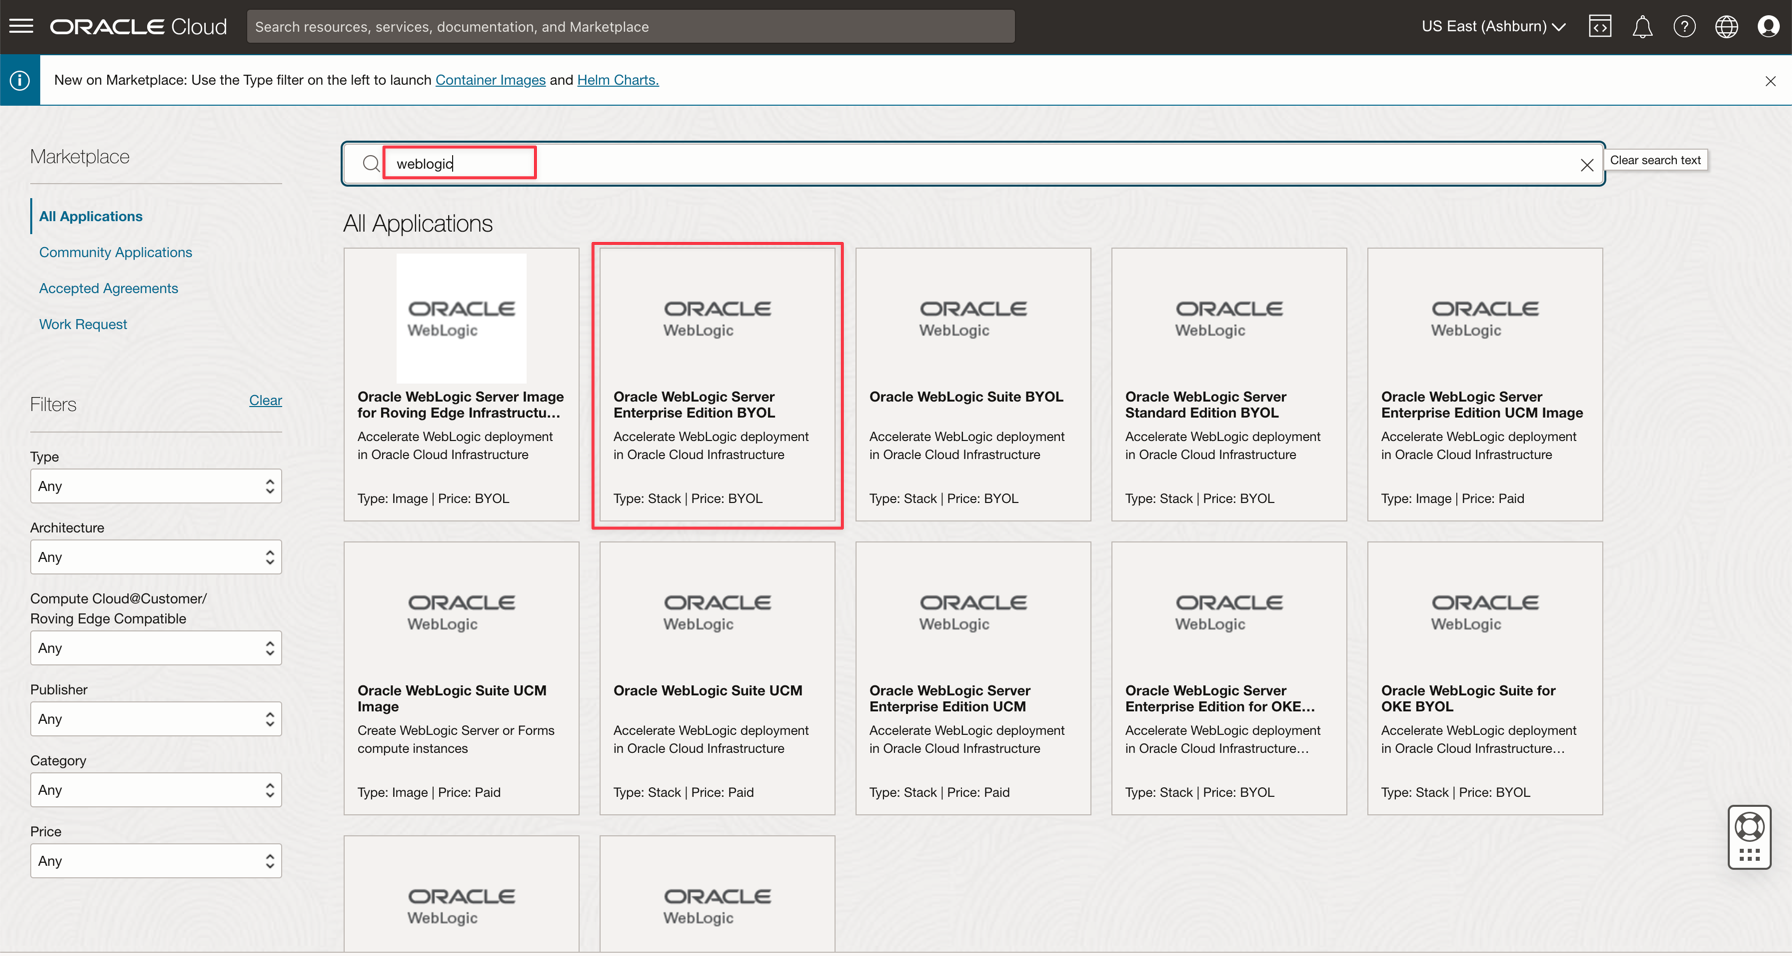Dismiss the Marketplace info banner
Image resolution: width=1792 pixels, height=956 pixels.
[1770, 81]
